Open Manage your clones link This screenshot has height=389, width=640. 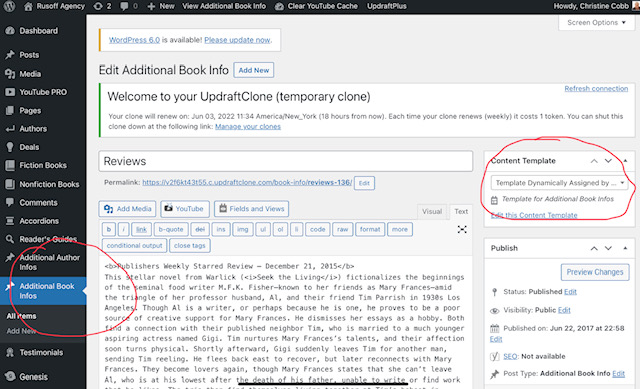pos(248,127)
